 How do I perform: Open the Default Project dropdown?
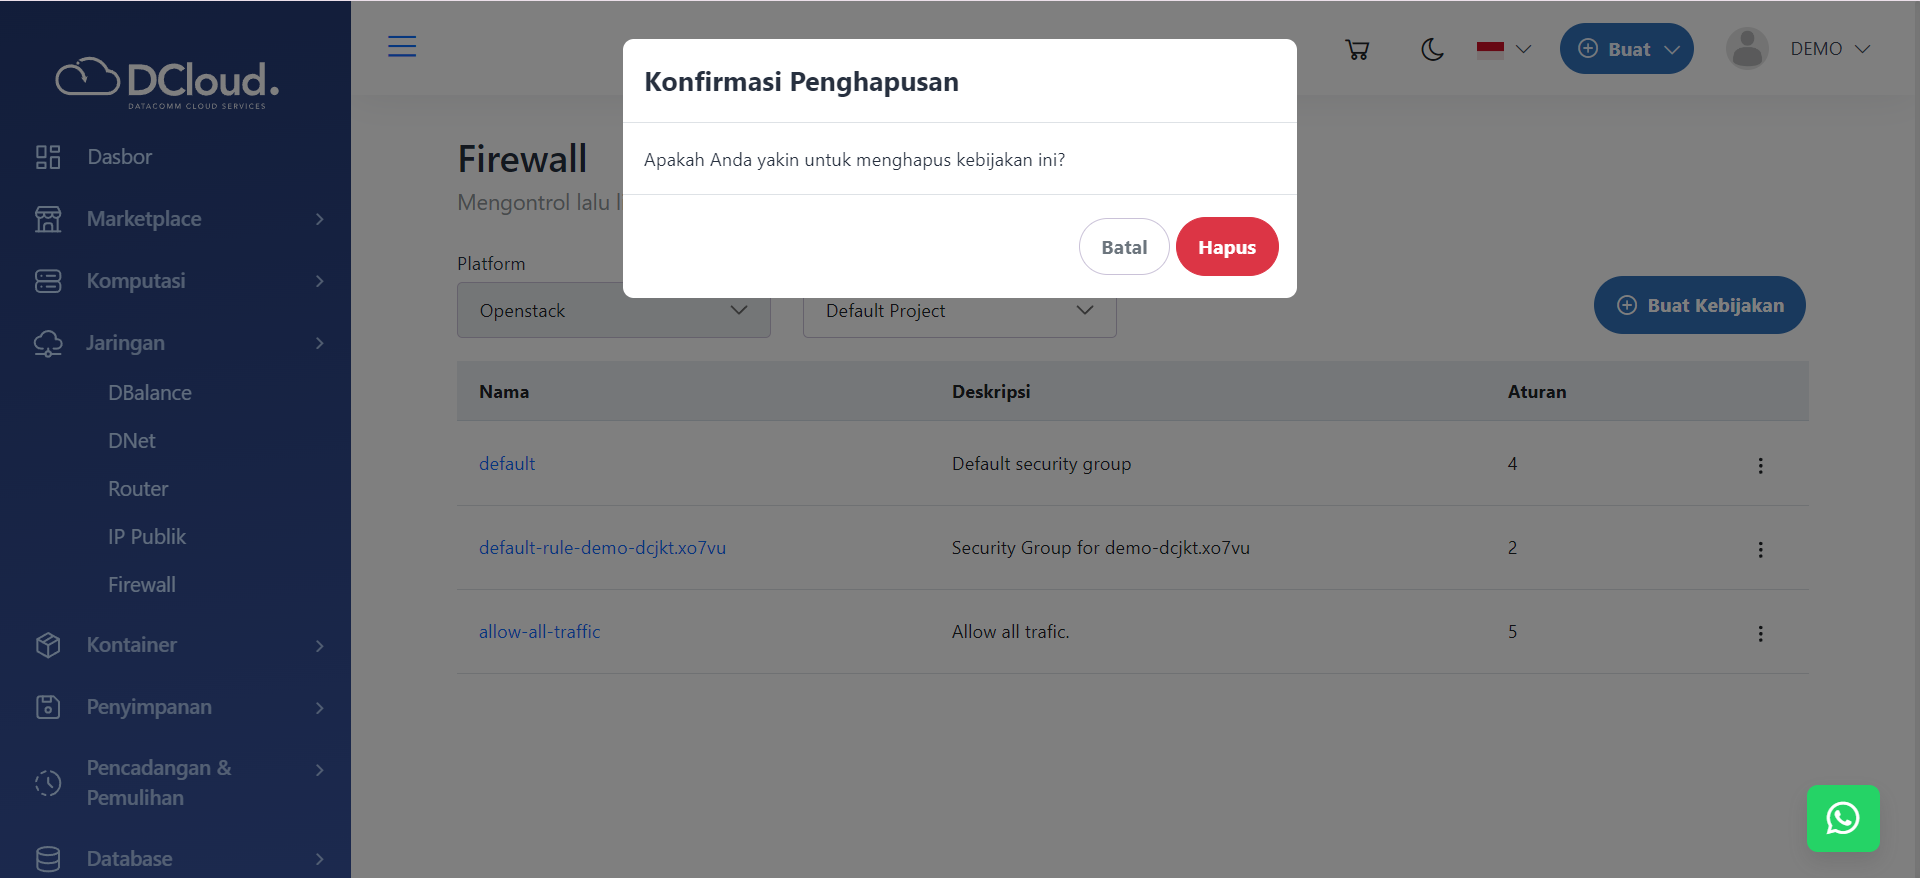[959, 311]
